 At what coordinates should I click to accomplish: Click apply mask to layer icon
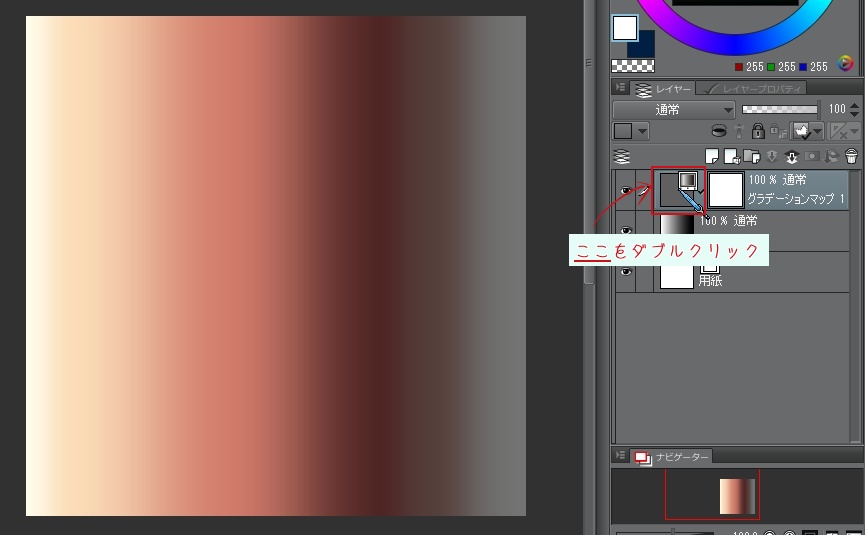point(831,157)
